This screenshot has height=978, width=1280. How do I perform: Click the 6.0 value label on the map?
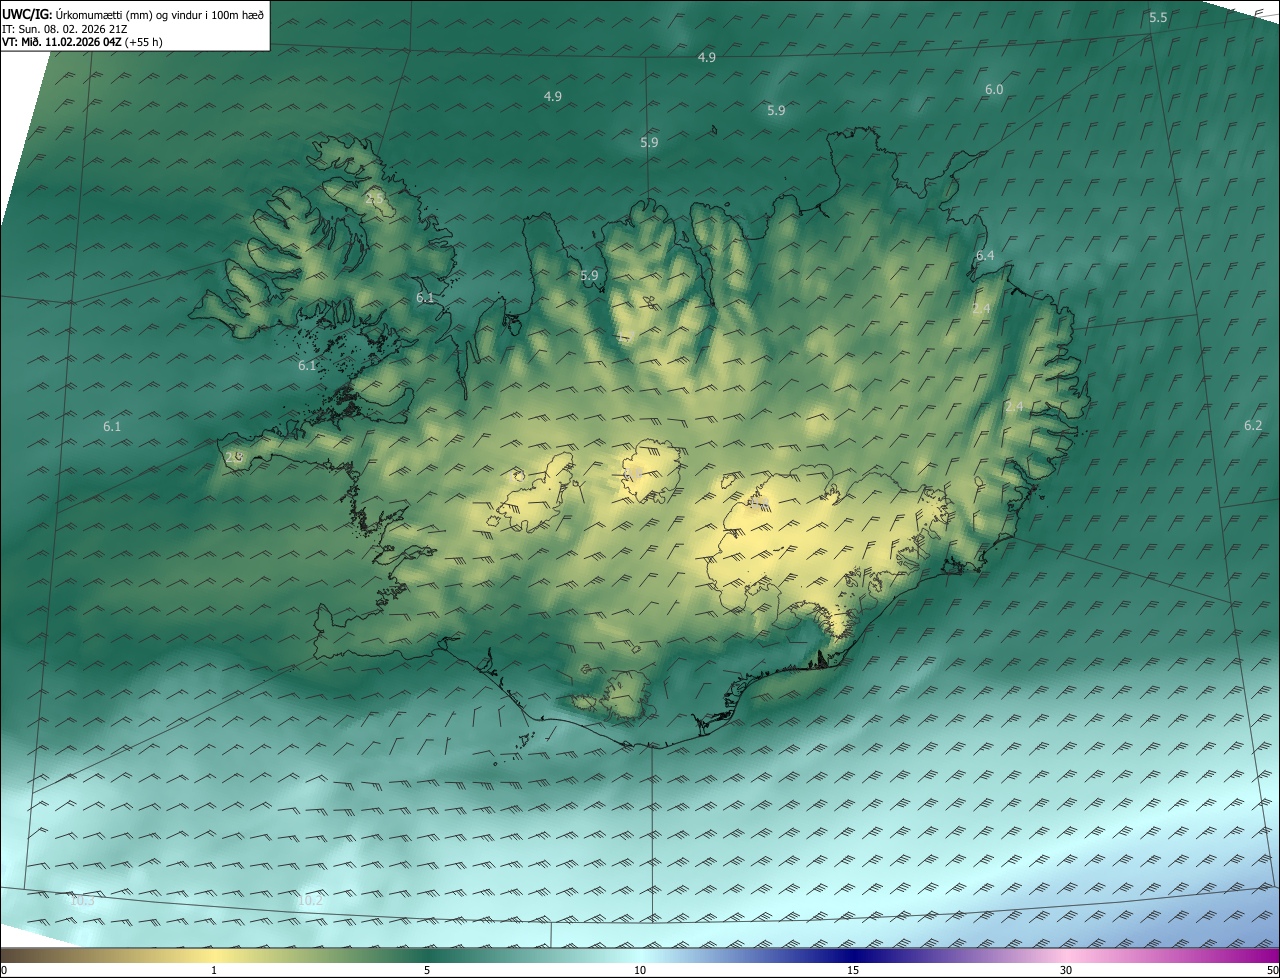pos(994,89)
